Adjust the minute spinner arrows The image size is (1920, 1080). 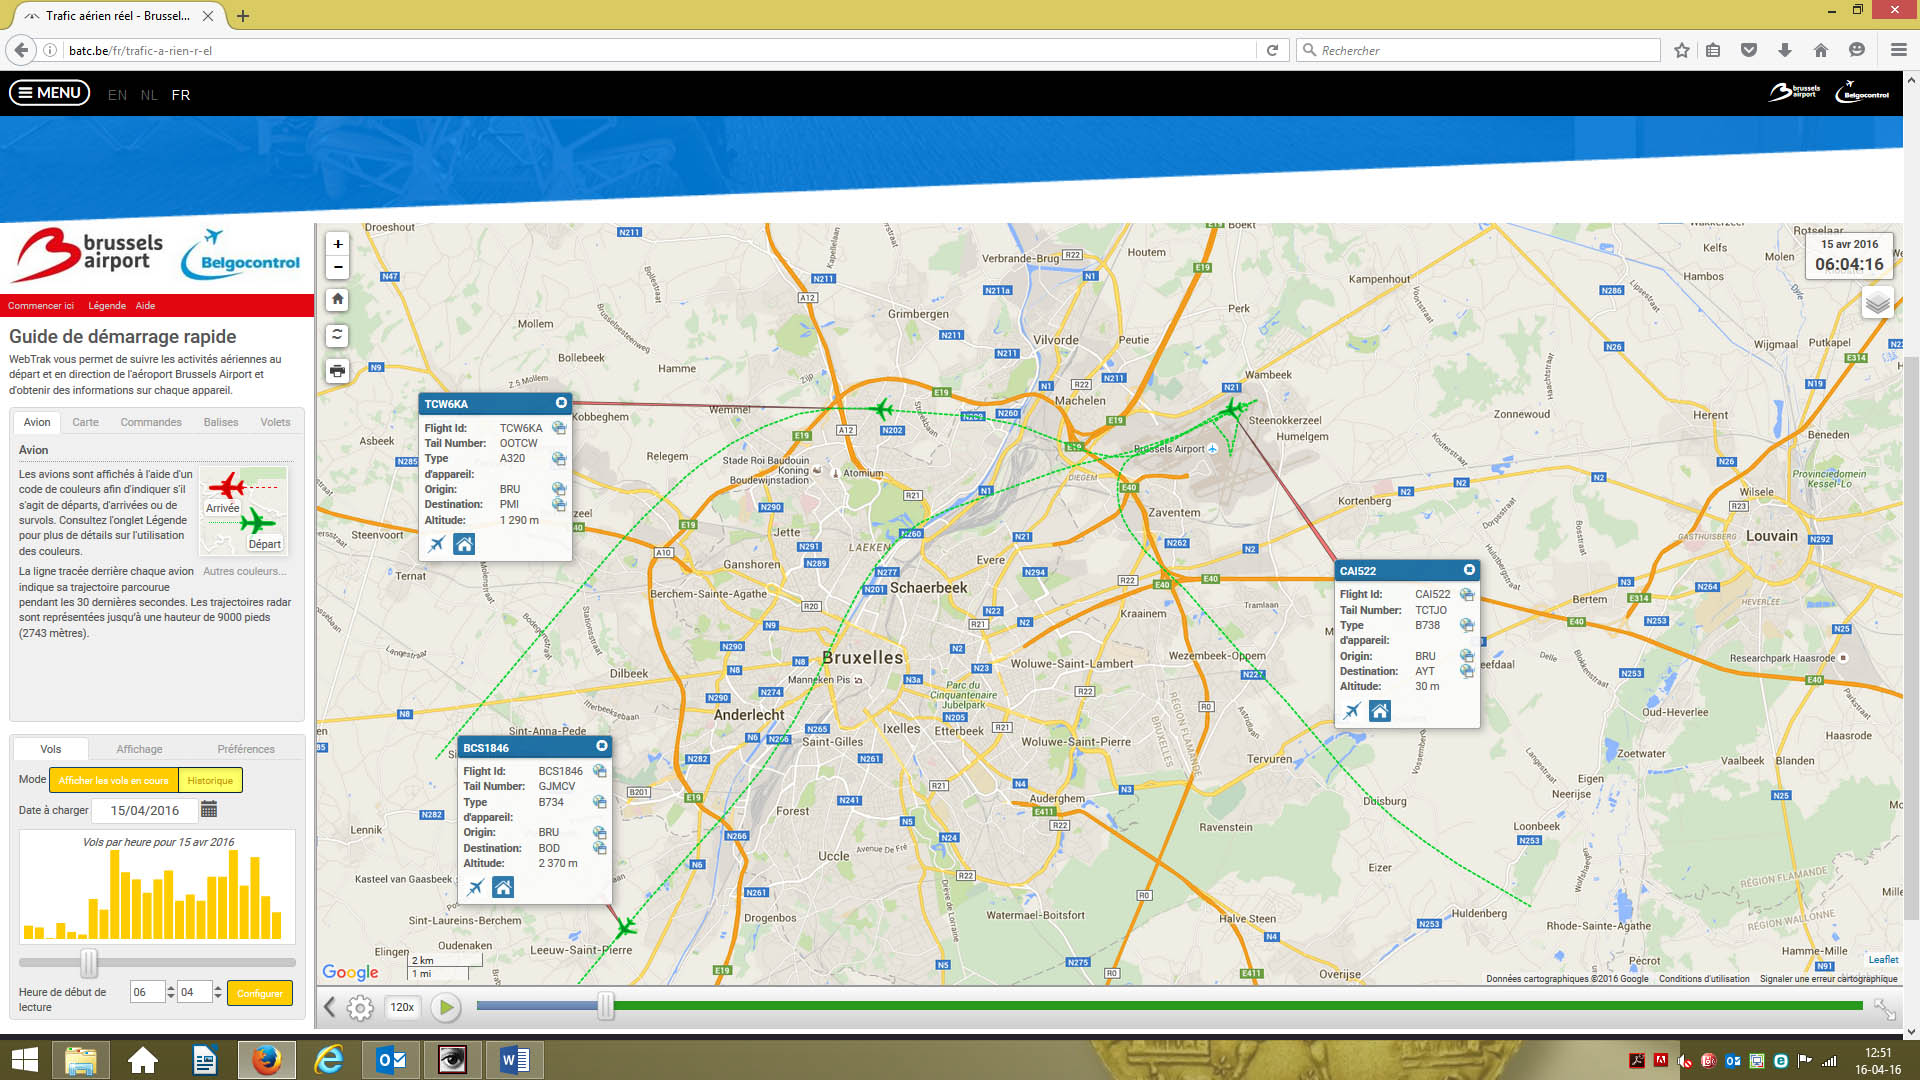coord(218,992)
